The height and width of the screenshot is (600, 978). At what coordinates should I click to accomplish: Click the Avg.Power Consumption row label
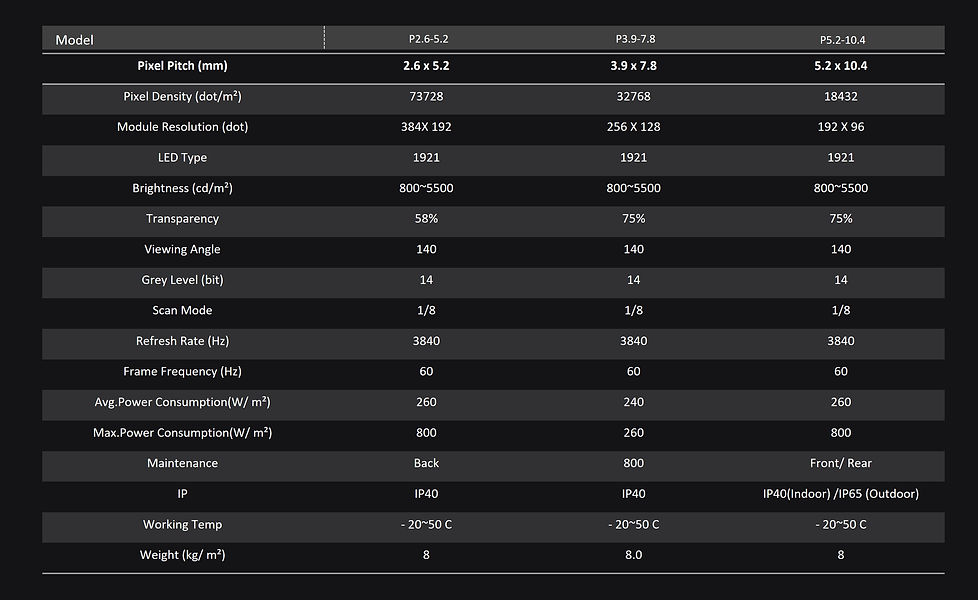182,402
